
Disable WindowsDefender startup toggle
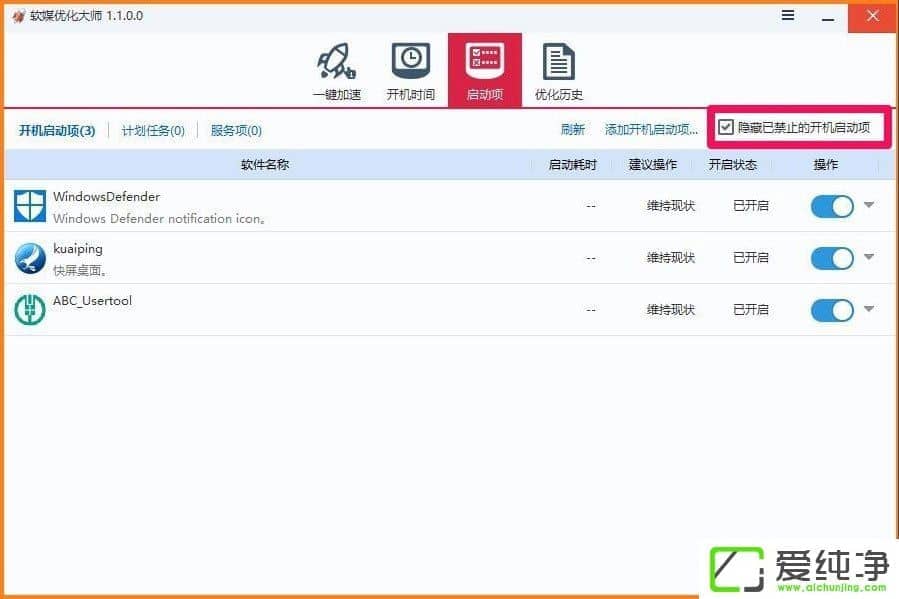click(831, 206)
